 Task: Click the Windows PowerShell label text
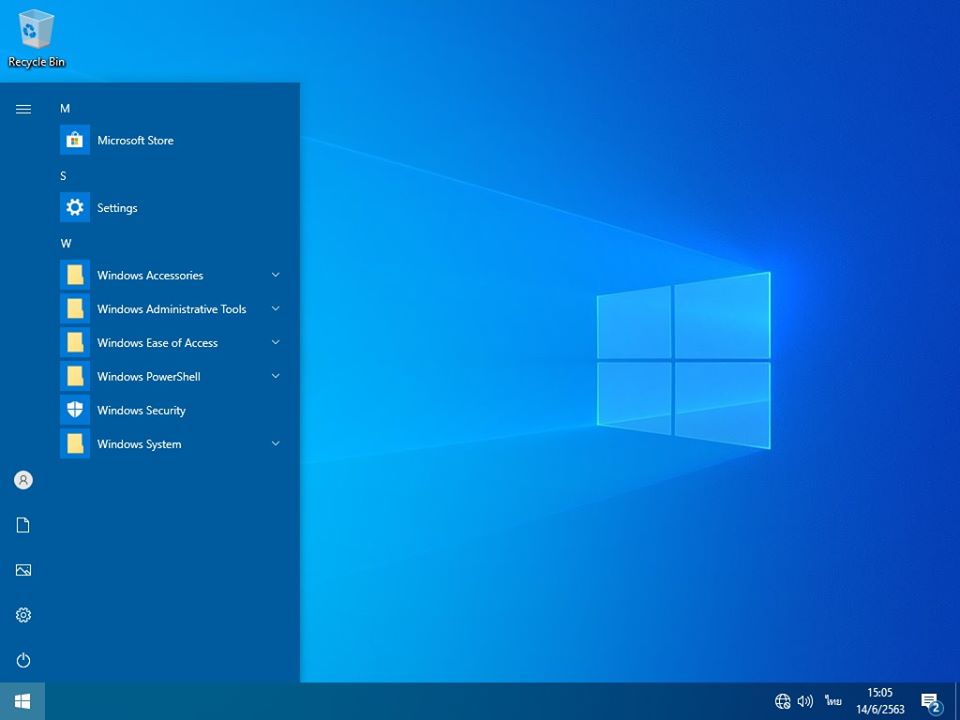pyautogui.click(x=149, y=376)
